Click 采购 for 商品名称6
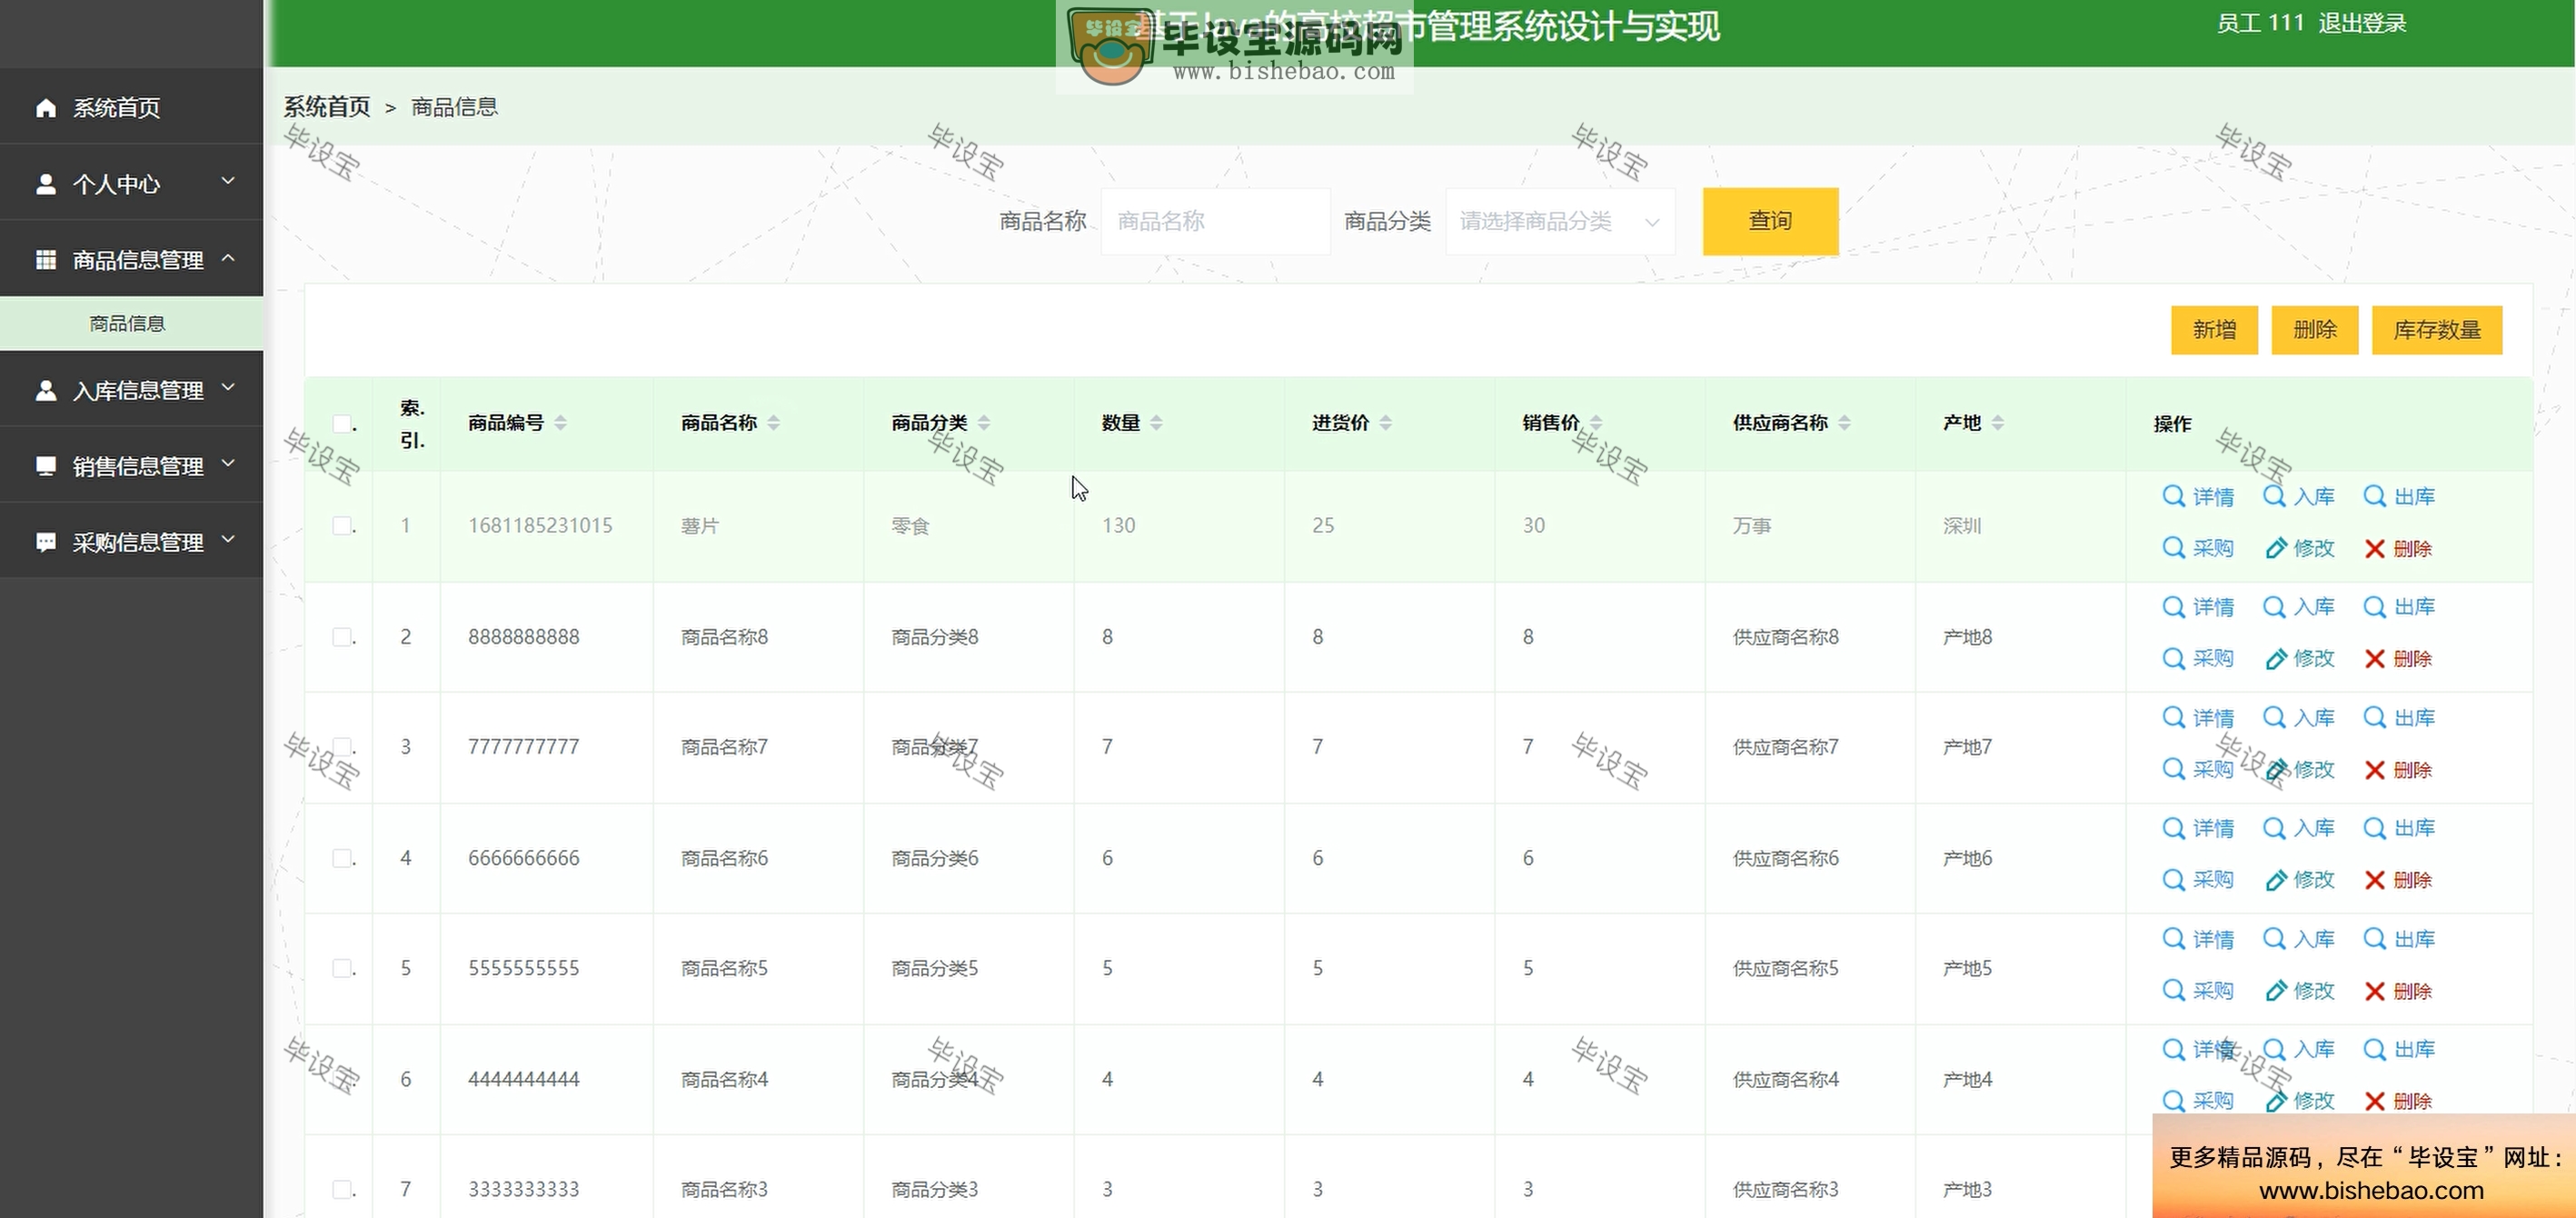This screenshot has width=2576, height=1218. [x=2197, y=880]
